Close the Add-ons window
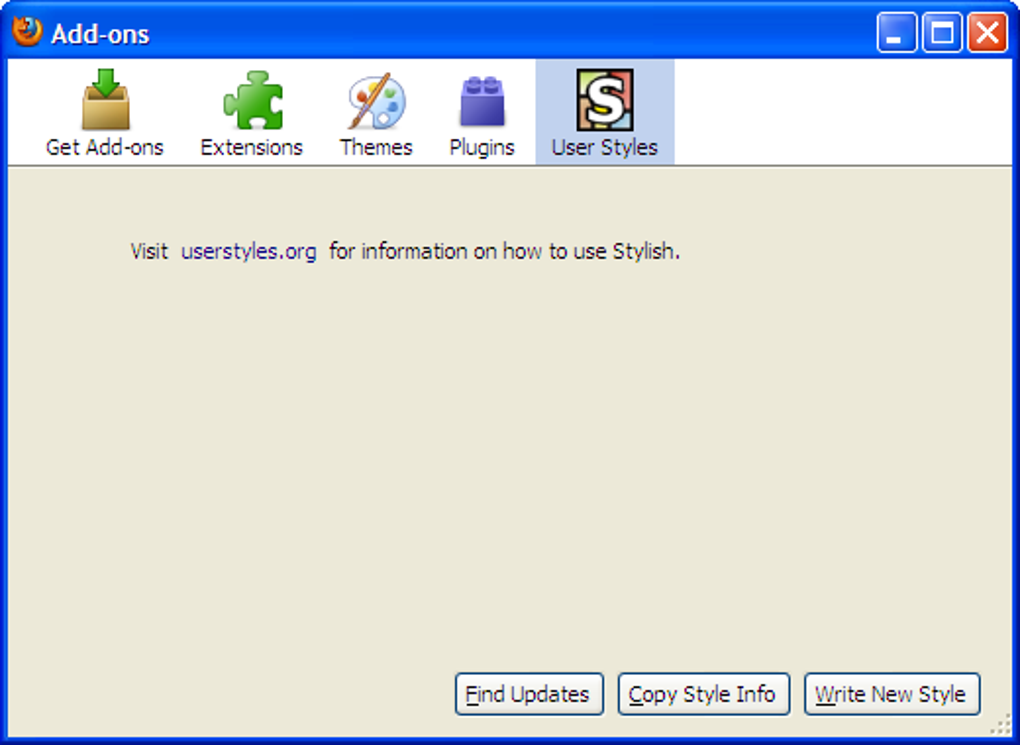Image resolution: width=1020 pixels, height=745 pixels. click(987, 32)
